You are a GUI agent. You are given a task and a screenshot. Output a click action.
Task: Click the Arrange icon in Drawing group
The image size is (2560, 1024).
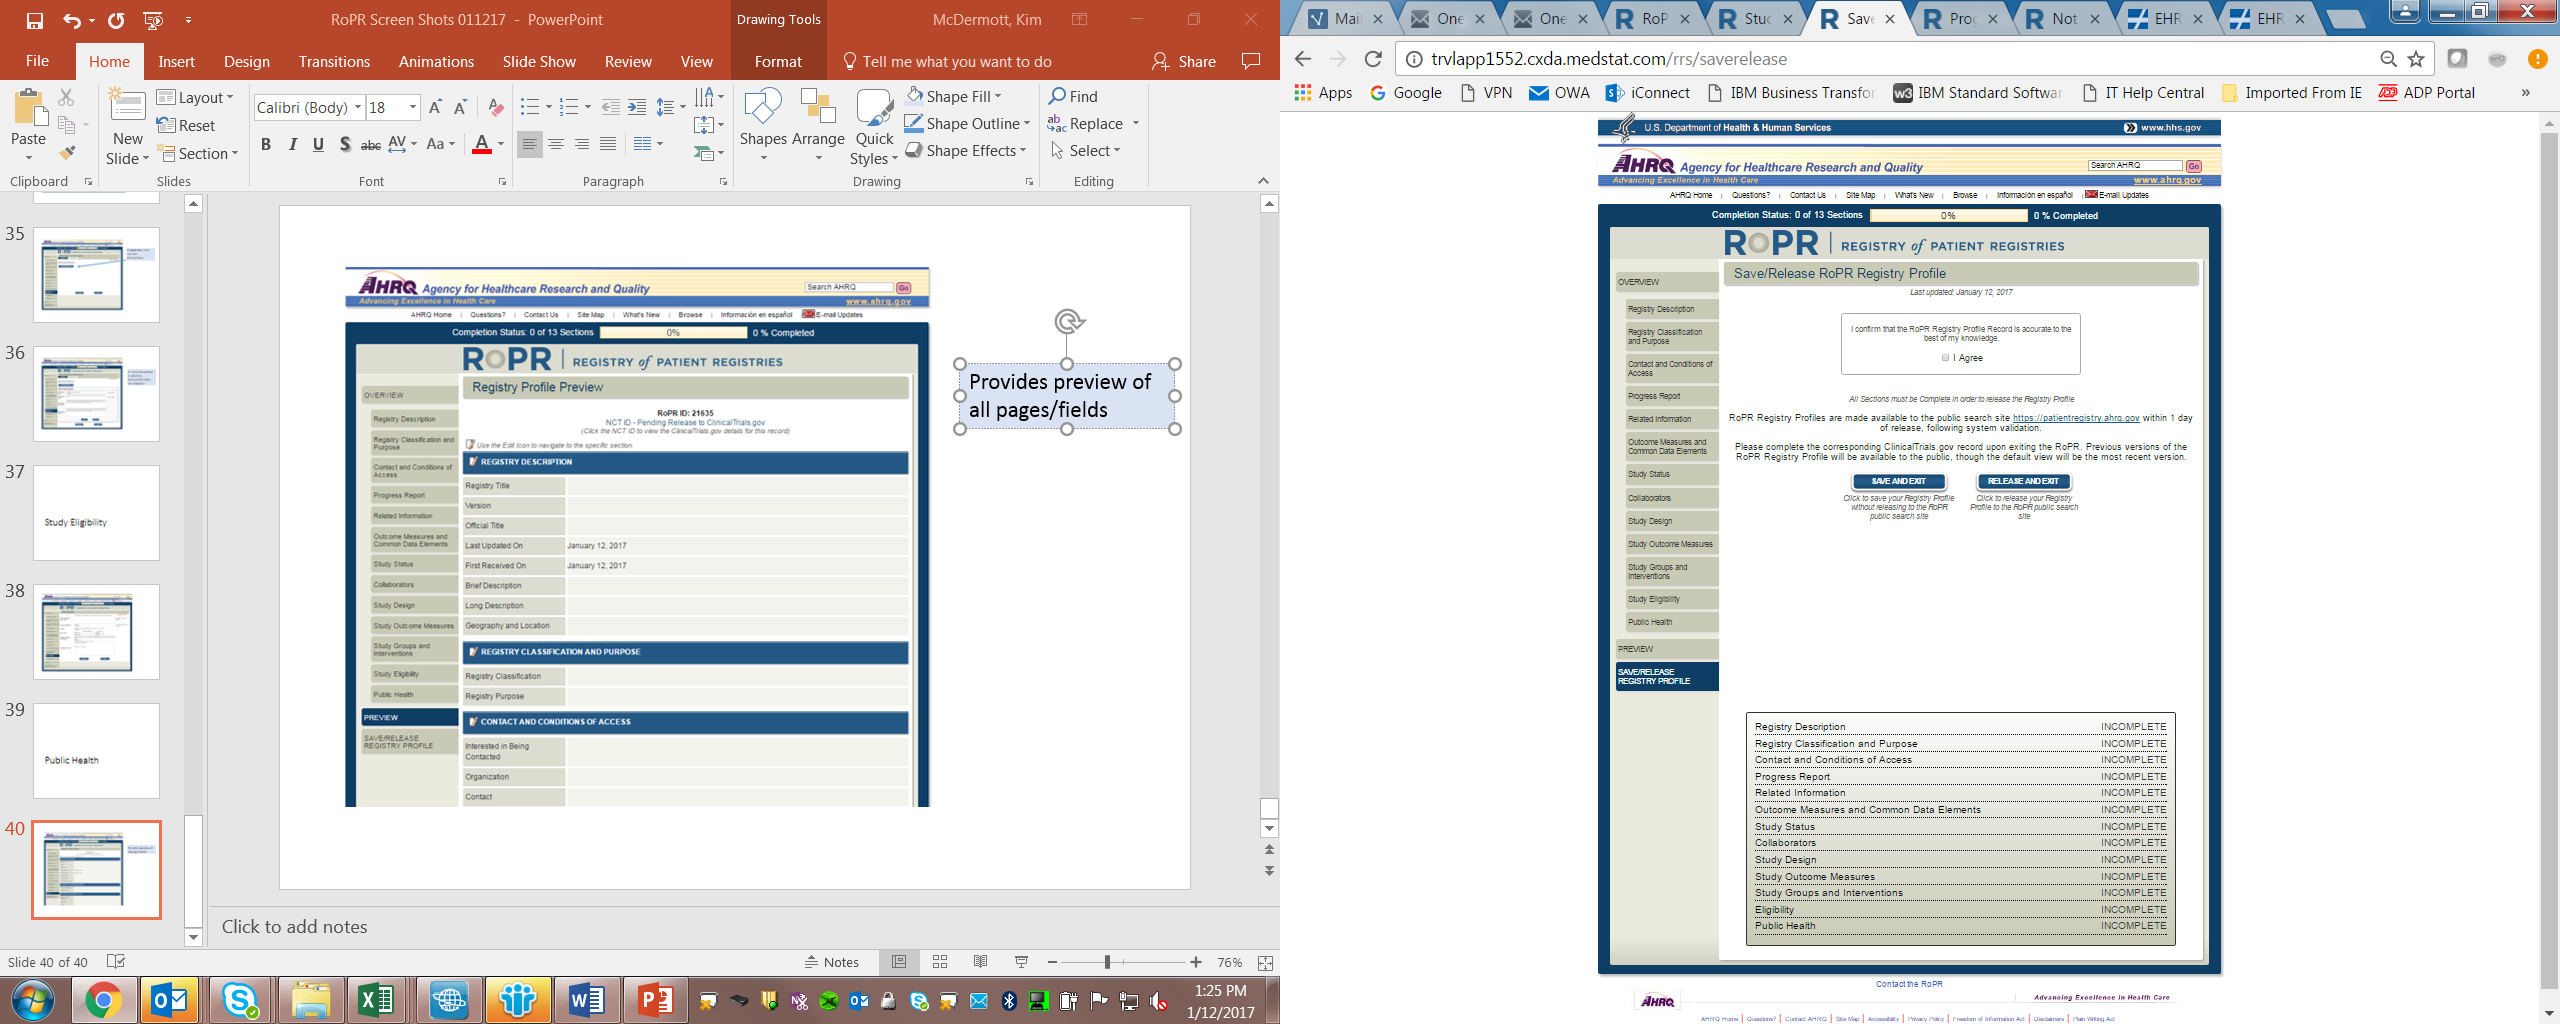click(x=818, y=125)
